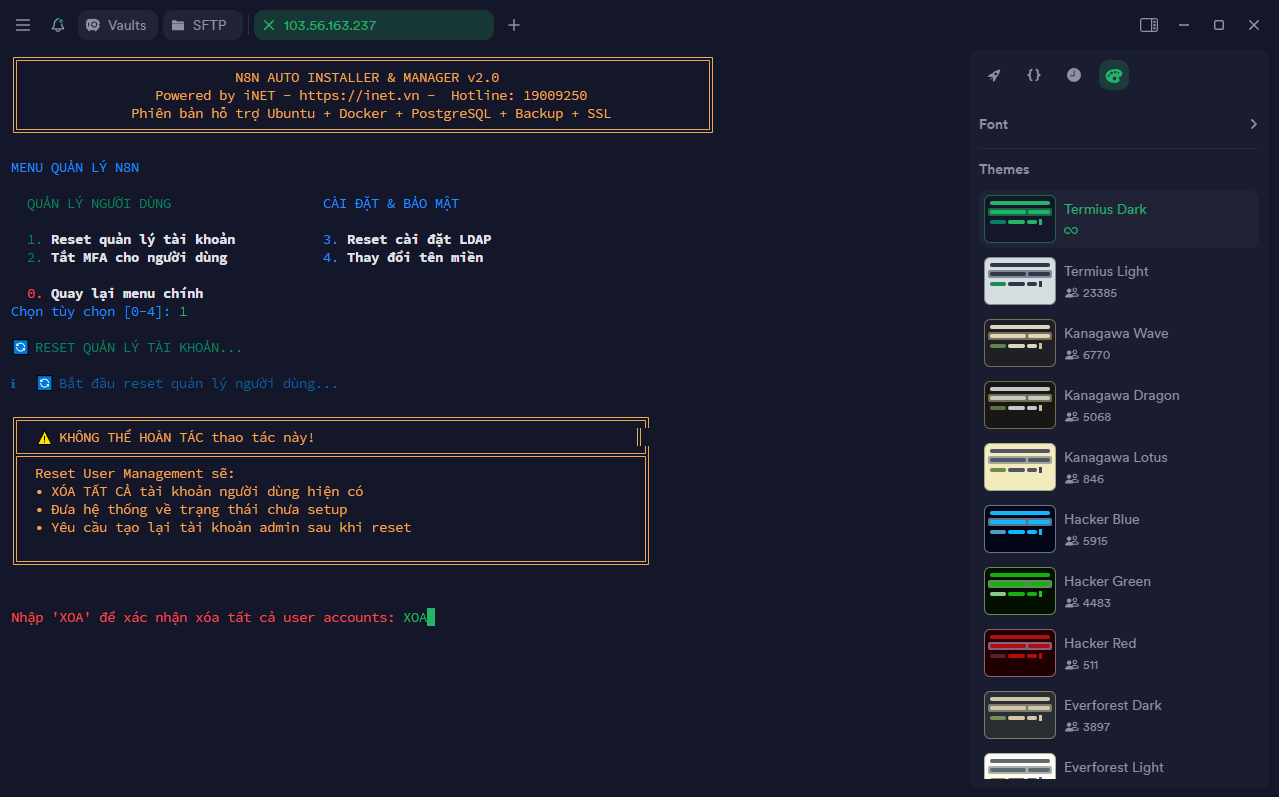Select the Termius Light theme
Screen dimensions: 1279x797
[x=1119, y=281]
